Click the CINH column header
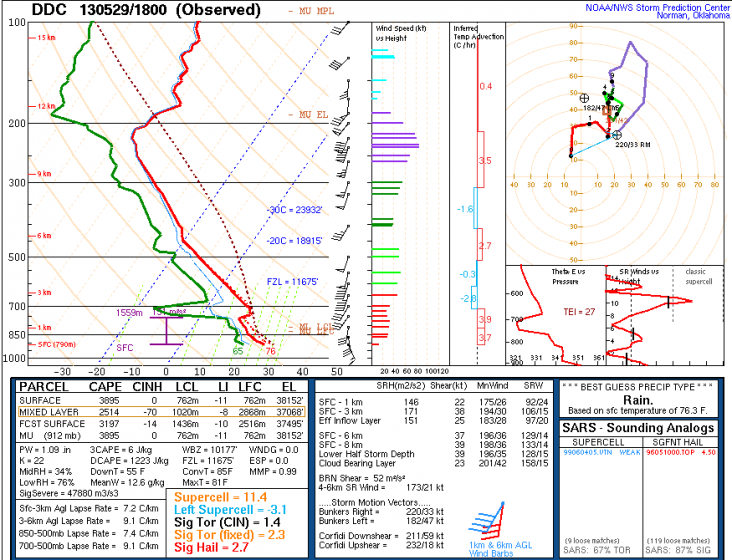The image size is (732, 560). click(147, 387)
